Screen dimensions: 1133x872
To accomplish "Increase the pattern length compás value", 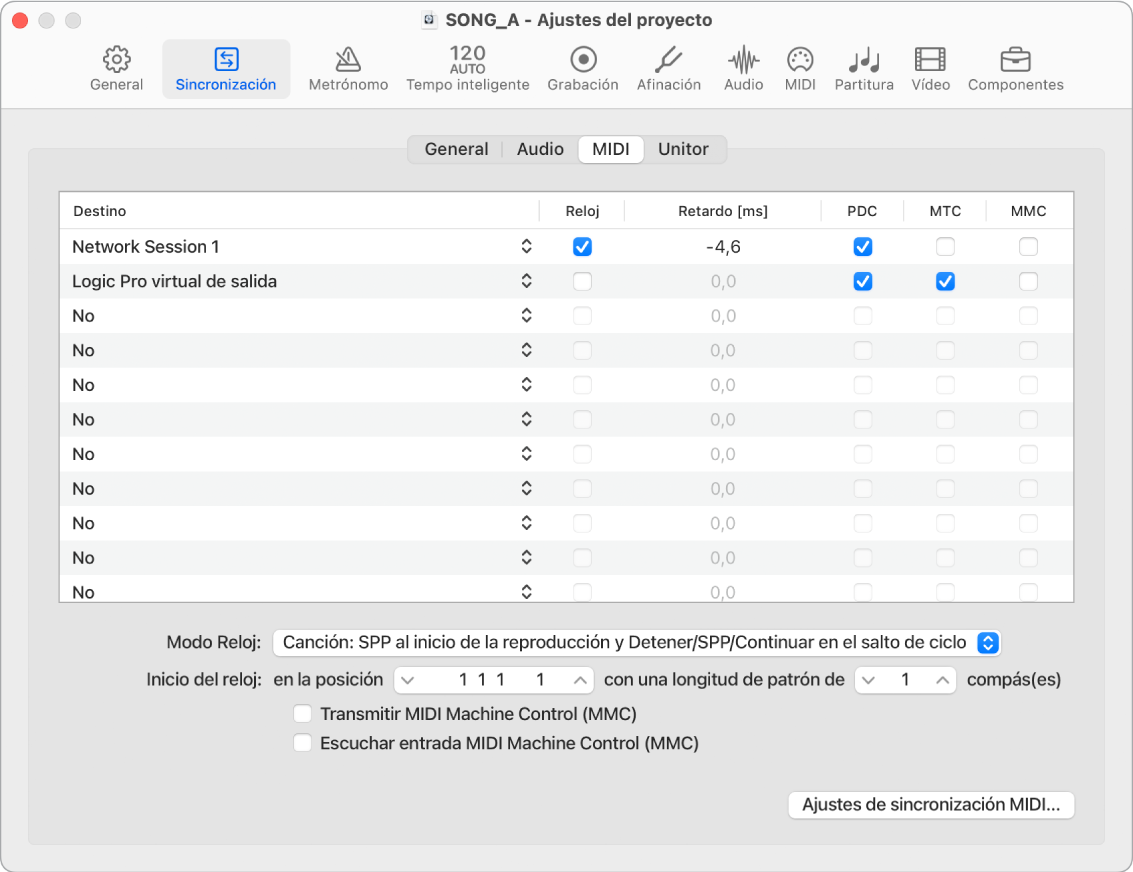I will click(x=942, y=680).
